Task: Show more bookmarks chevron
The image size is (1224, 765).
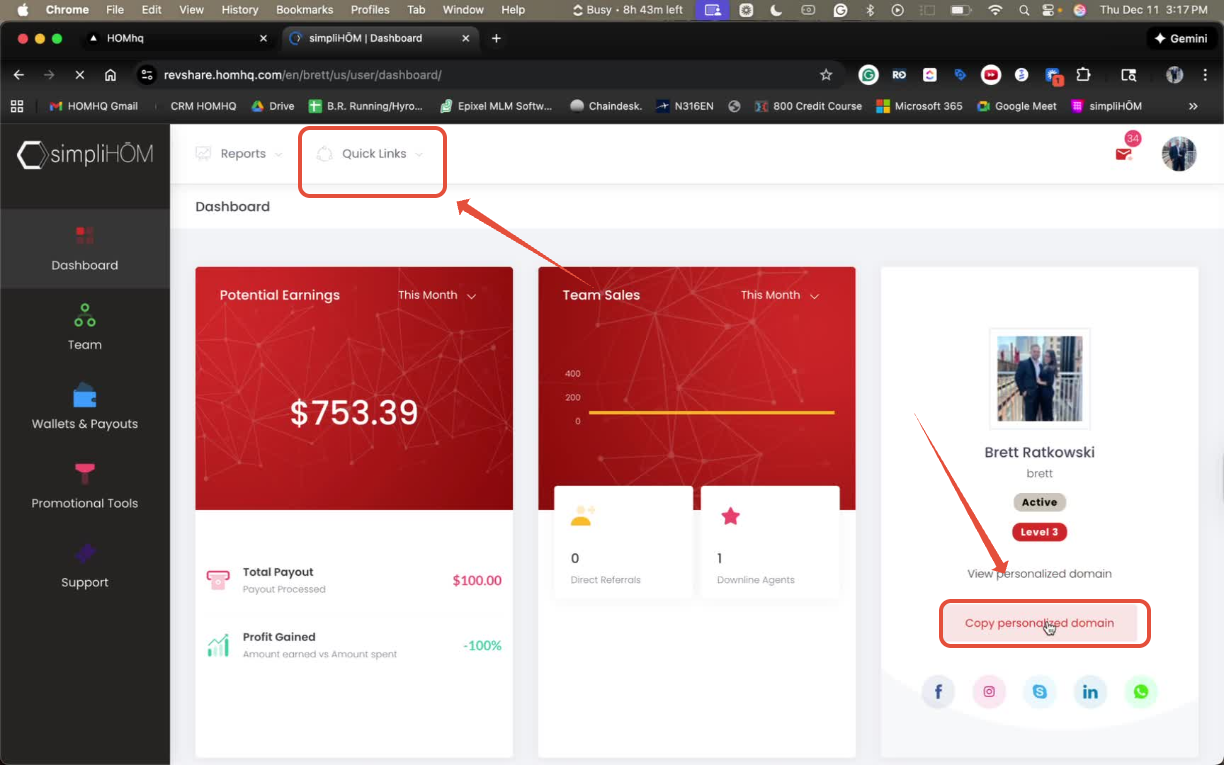Action: tap(1193, 106)
